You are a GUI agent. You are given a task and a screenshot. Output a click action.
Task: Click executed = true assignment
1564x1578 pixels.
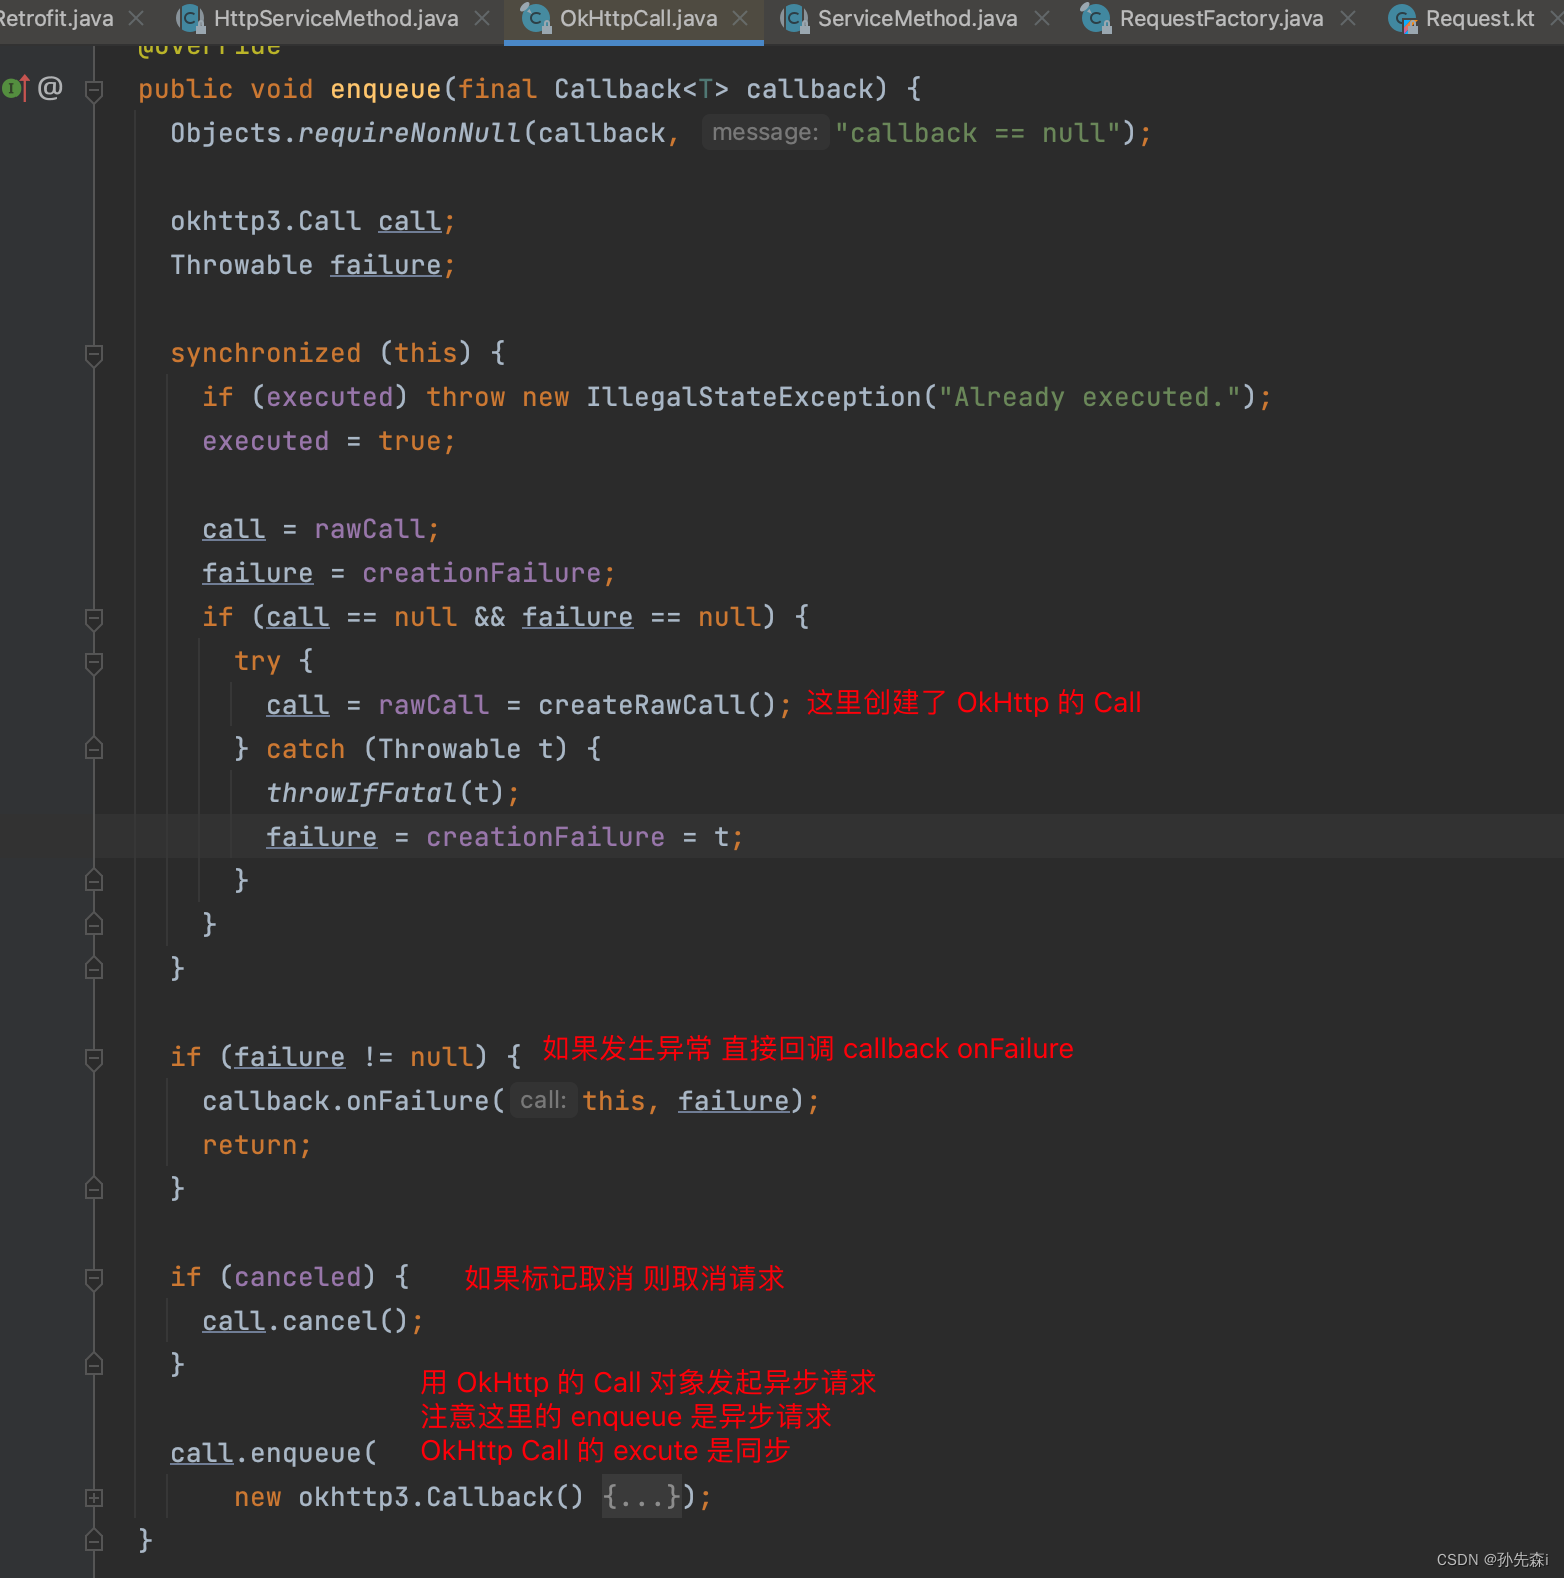(329, 441)
